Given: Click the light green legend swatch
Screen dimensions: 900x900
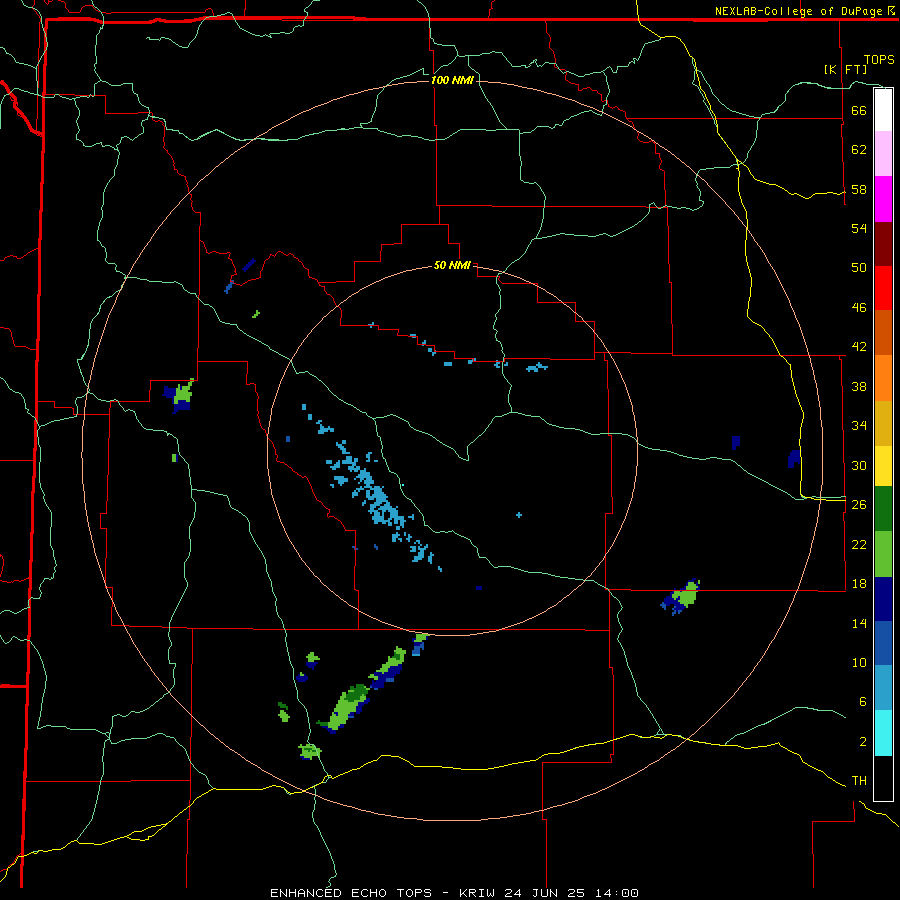Looking at the screenshot, I should pyautogui.click(x=883, y=554).
